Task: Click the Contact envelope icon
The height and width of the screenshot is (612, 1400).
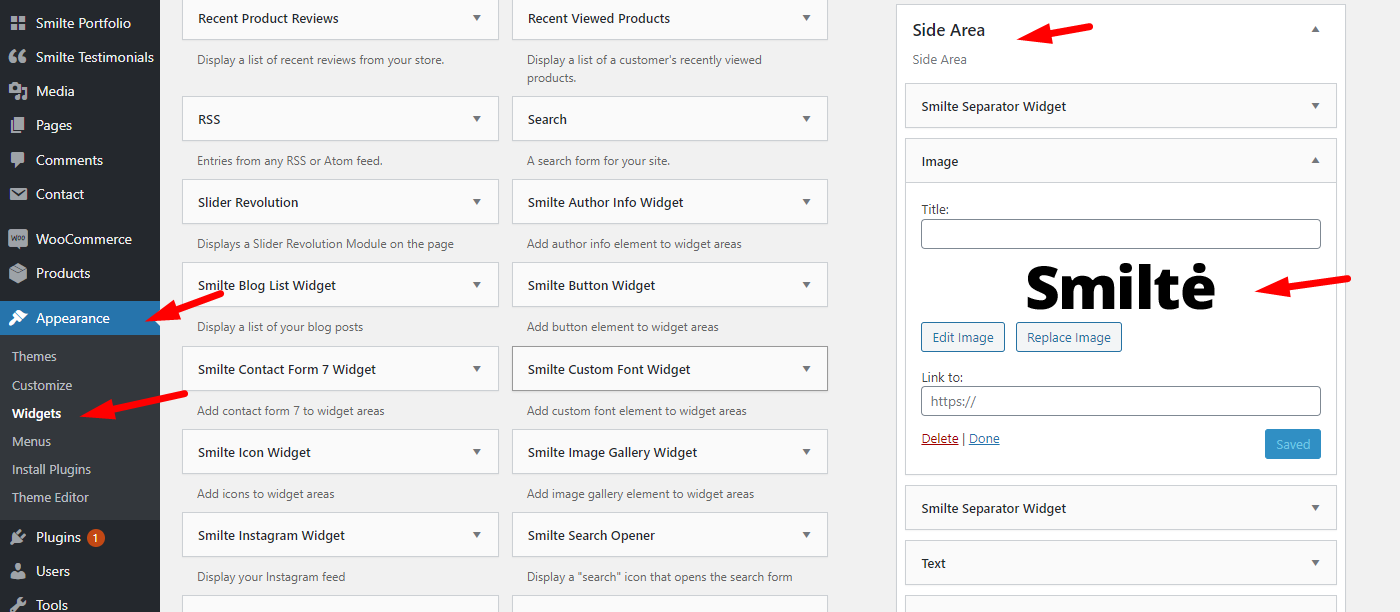Action: 18,194
